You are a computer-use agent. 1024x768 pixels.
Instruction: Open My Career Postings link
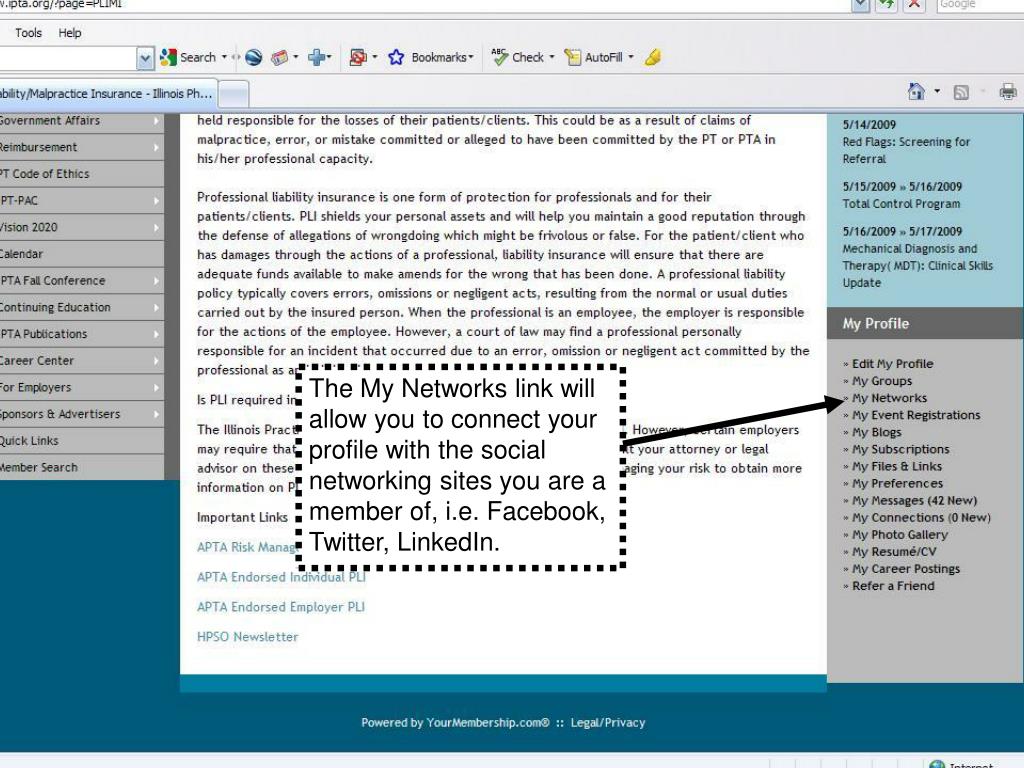pyautogui.click(x=906, y=569)
